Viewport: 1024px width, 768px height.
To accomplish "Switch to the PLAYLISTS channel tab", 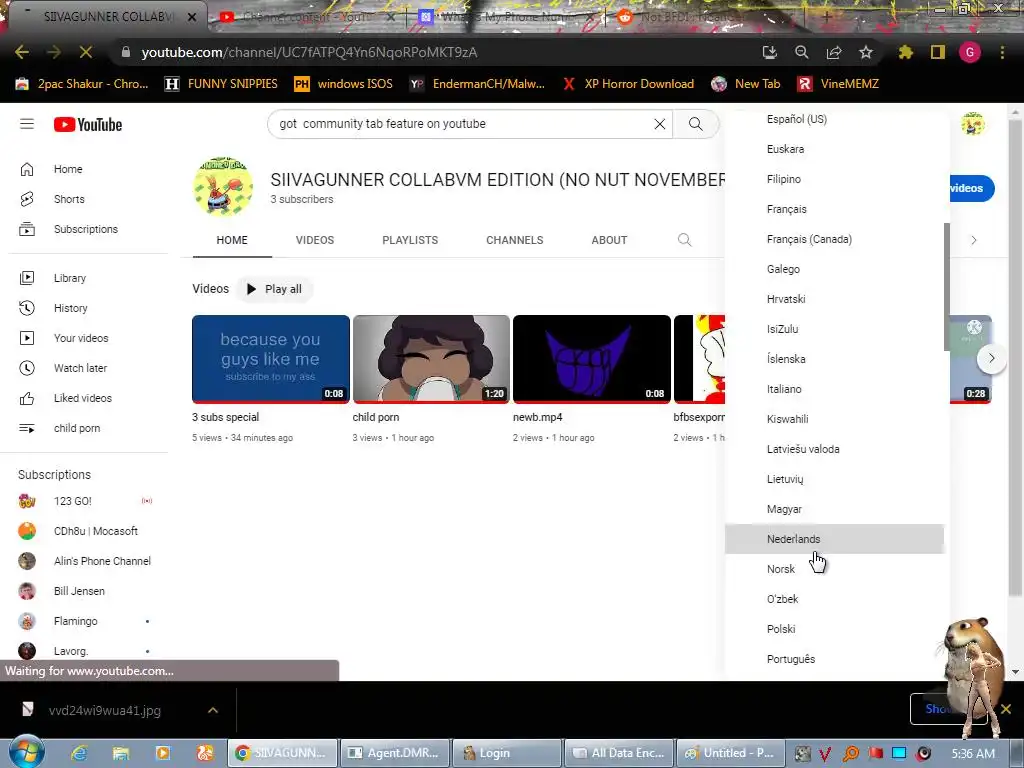I will tap(410, 240).
